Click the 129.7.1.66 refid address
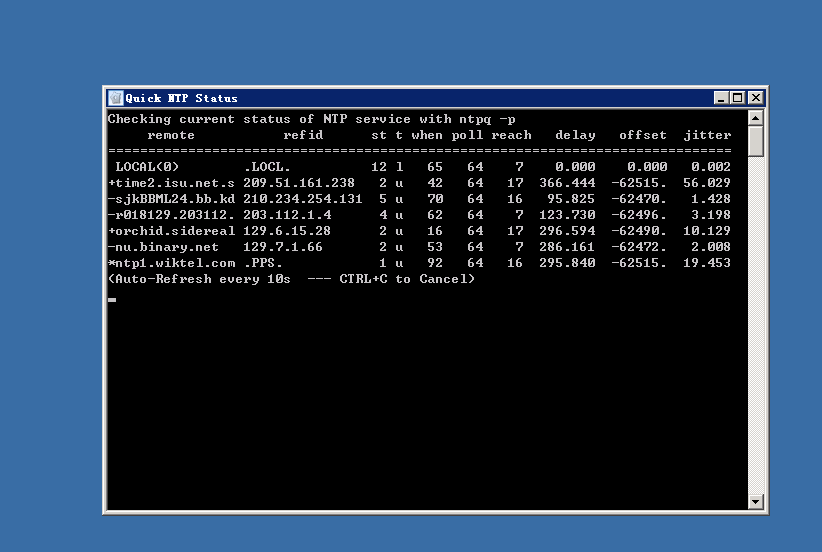Screen dimensions: 822x552 point(283,247)
